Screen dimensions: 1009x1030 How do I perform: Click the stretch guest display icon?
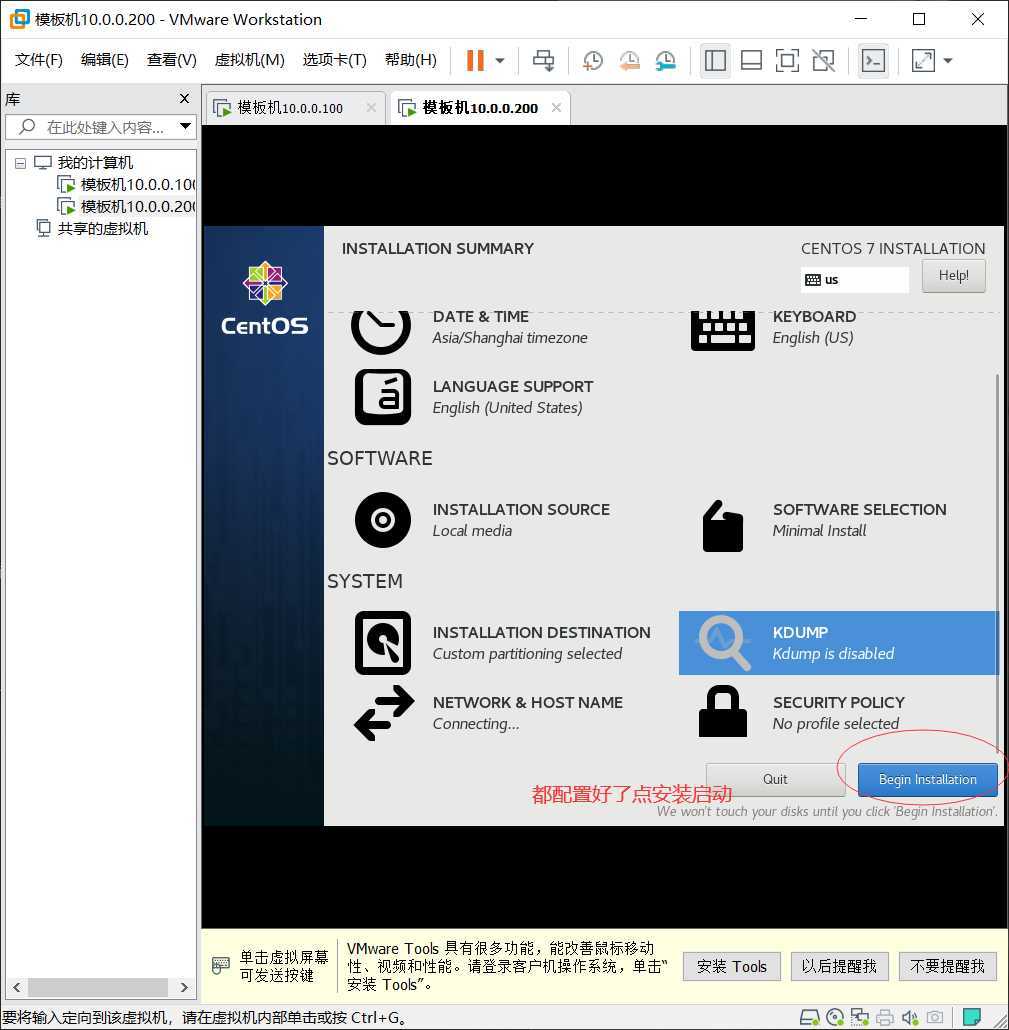tap(924, 60)
